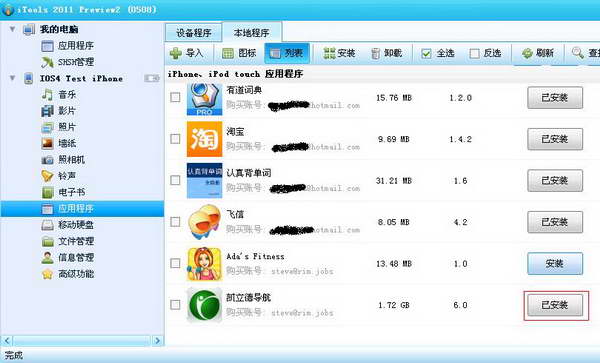Click the 1.72 GB size value

[x=394, y=305]
